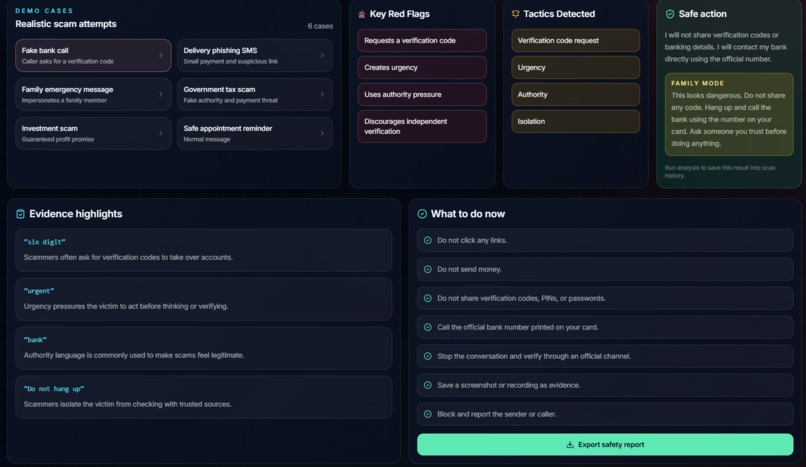Select the Family emergency message case
This screenshot has width=806, height=467.
[x=93, y=95]
